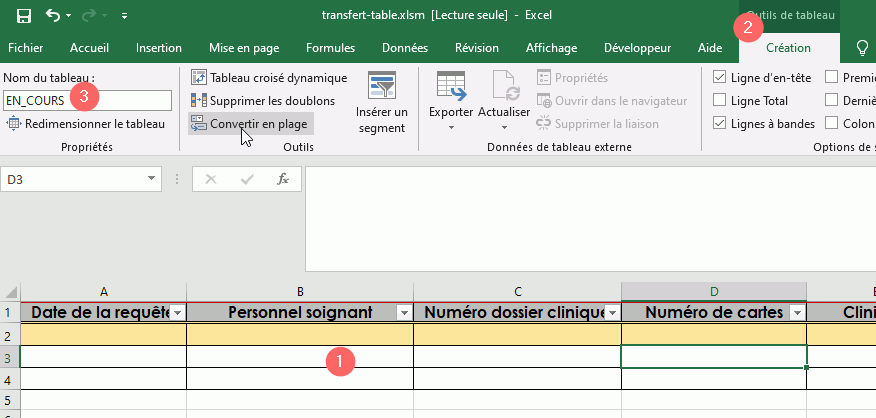The width and height of the screenshot is (876, 418).
Task: Enable the Ligne Total checkbox
Action: point(720,101)
